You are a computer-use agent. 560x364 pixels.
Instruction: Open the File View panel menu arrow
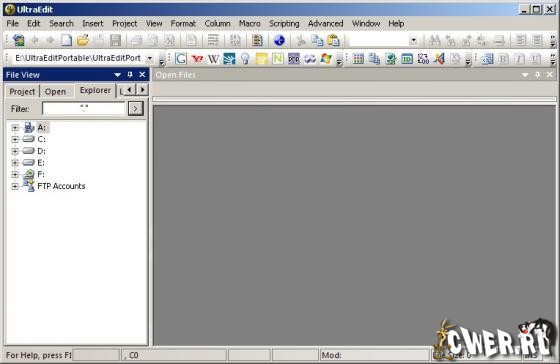coord(118,75)
